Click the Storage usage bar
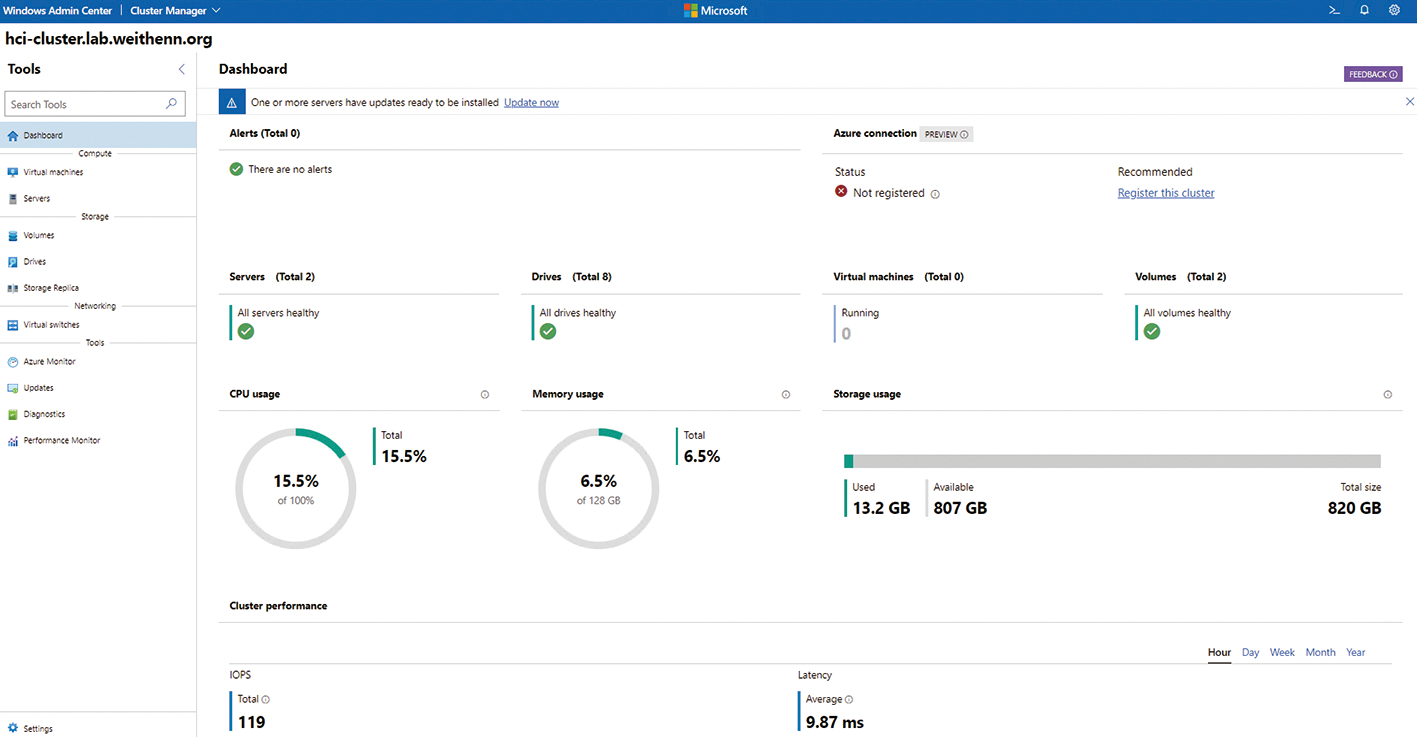 click(x=1113, y=461)
